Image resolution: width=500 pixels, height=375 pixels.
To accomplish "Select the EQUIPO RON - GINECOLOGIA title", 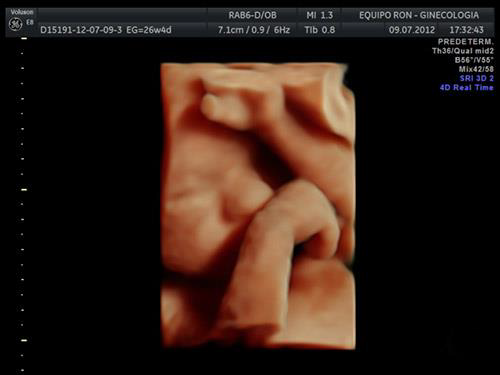I will (x=419, y=15).
